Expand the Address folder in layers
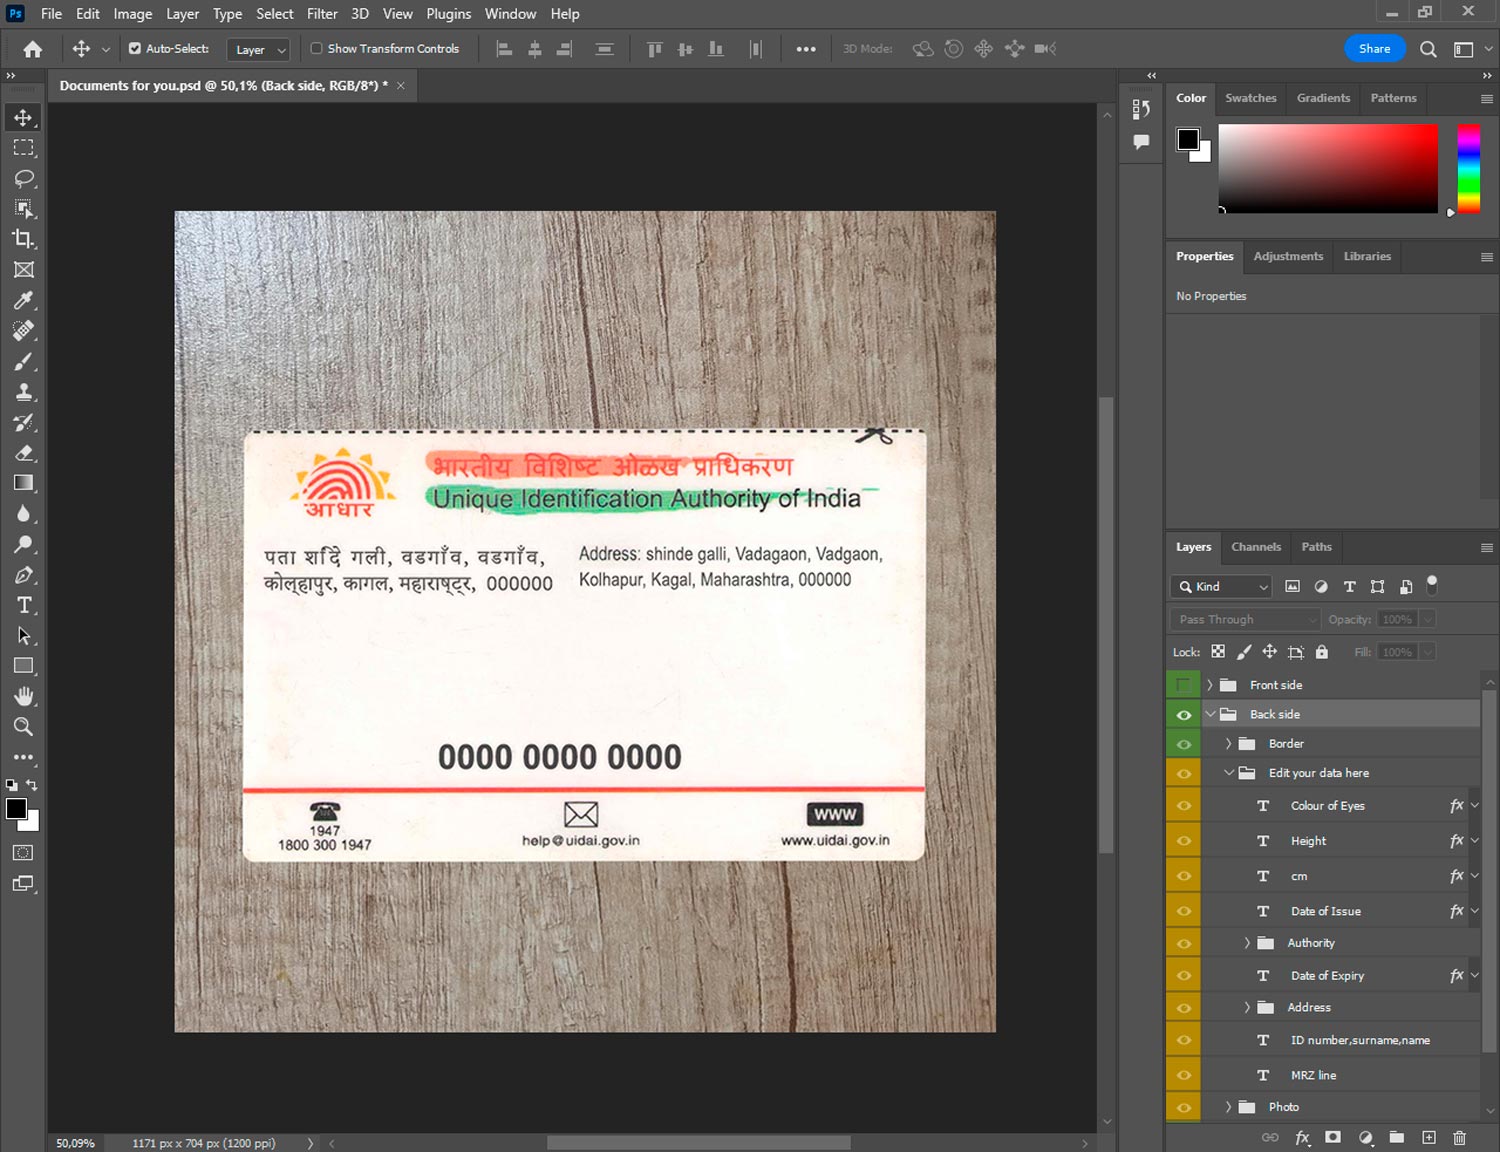The image size is (1500, 1152). [1247, 1007]
